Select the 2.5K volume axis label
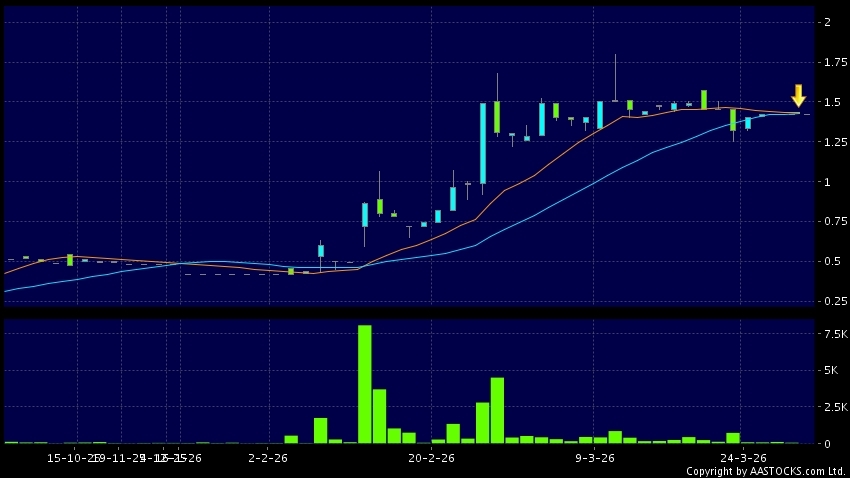 832,407
